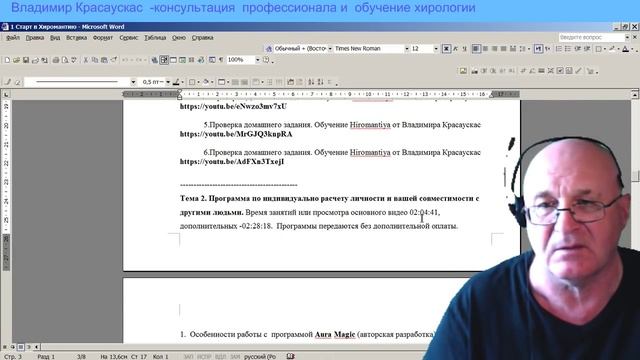Click the Insert Picture icon in picture toolbar
Screen dimensions: 640x360
pos(463,71)
